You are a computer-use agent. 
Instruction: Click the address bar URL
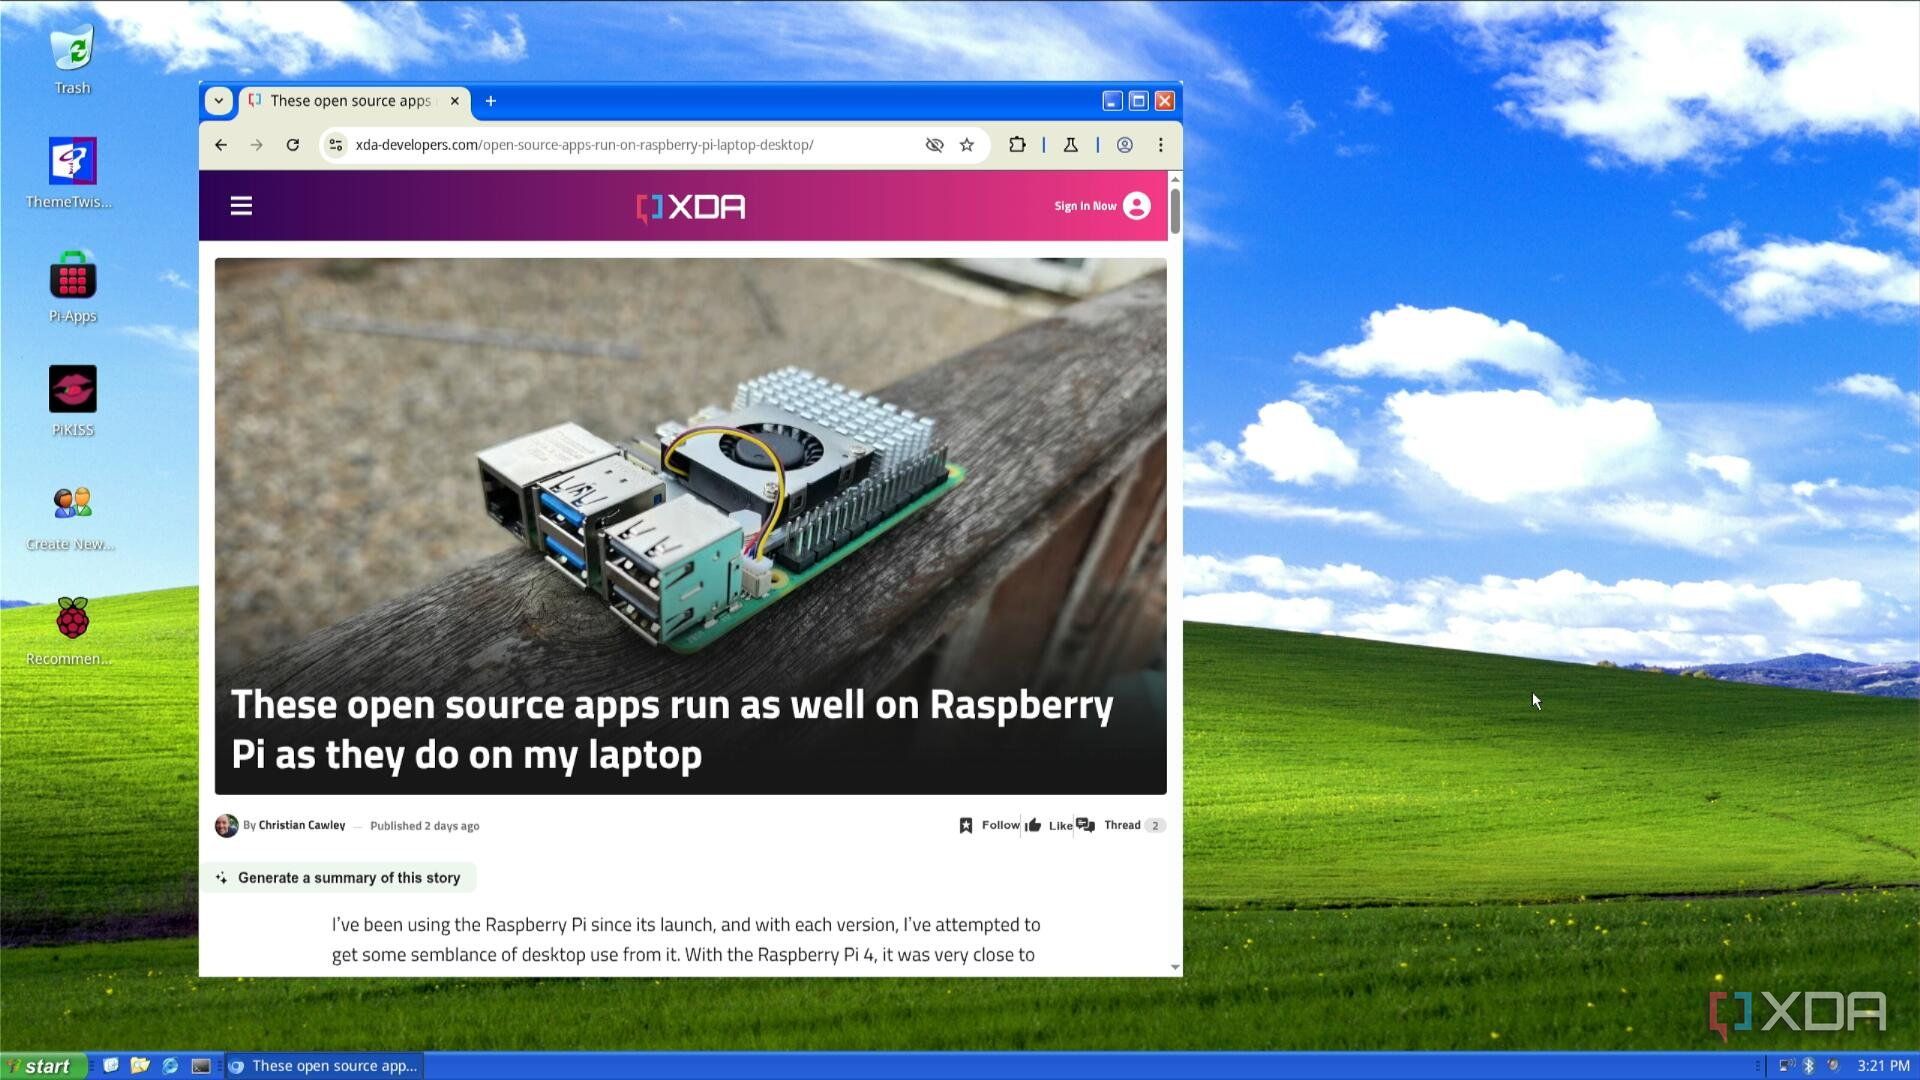pyautogui.click(x=585, y=145)
